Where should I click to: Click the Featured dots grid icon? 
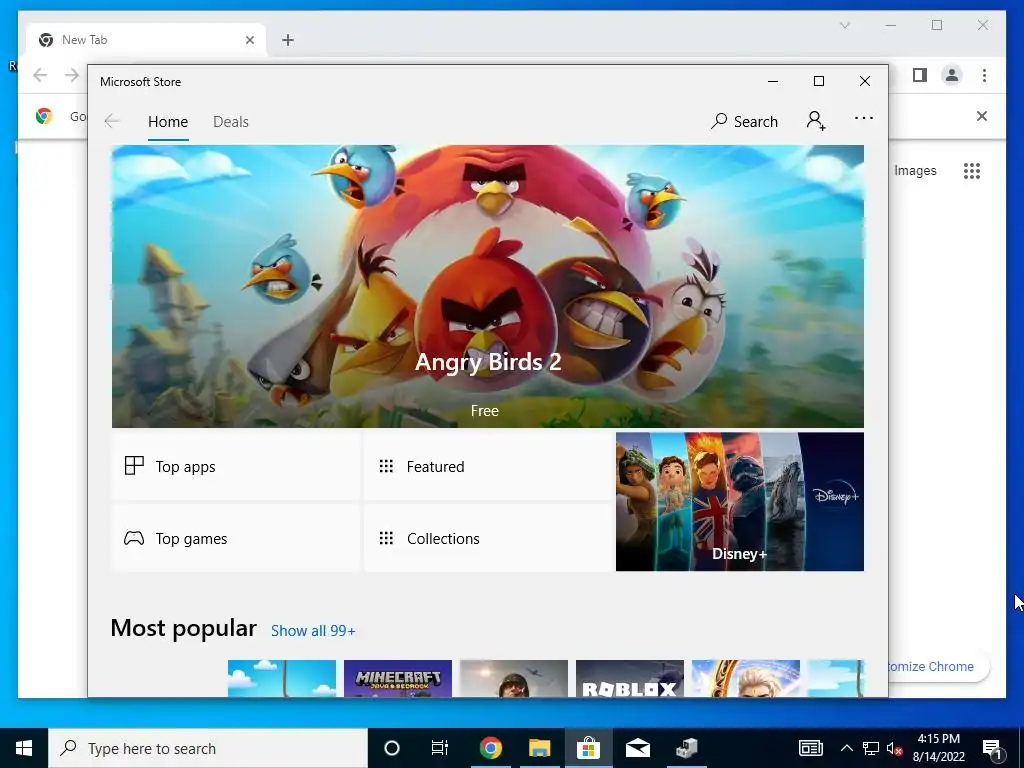(386, 466)
